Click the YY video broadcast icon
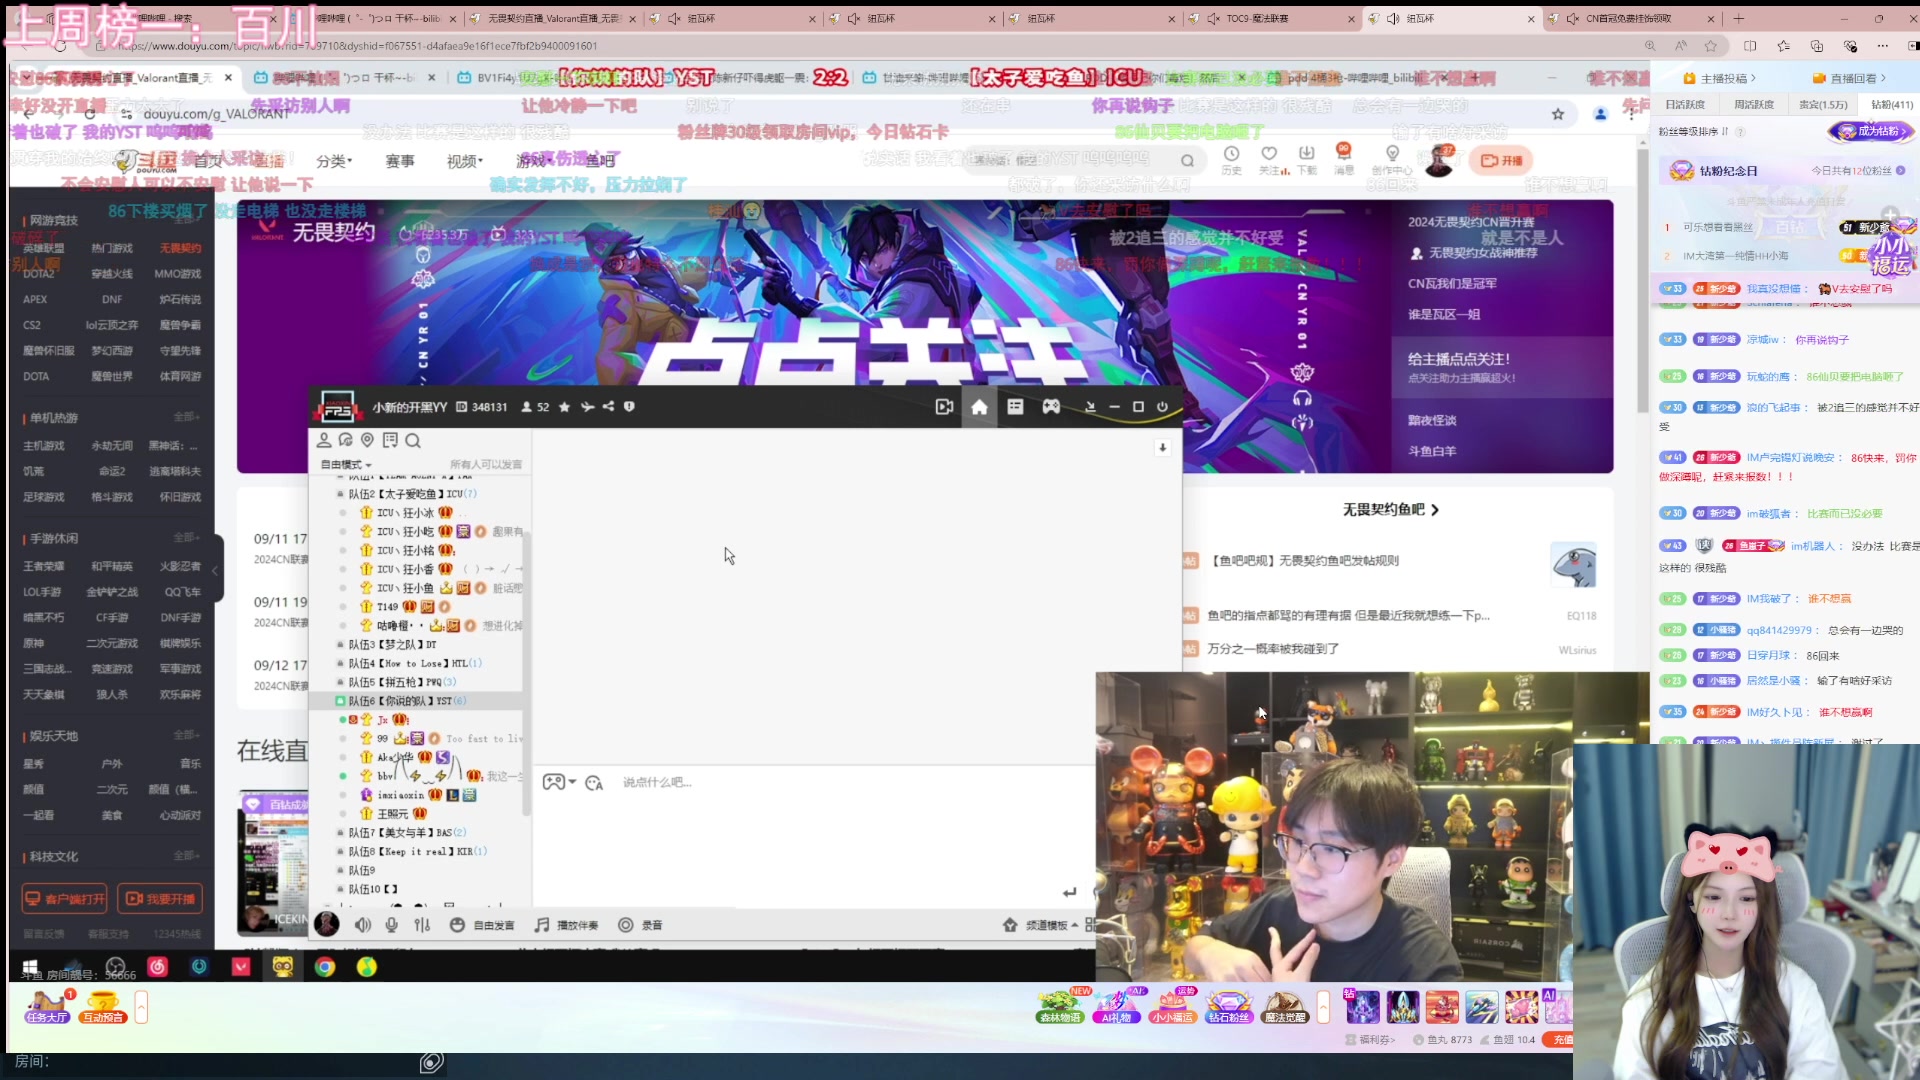The height and width of the screenshot is (1080, 1920). tap(944, 407)
